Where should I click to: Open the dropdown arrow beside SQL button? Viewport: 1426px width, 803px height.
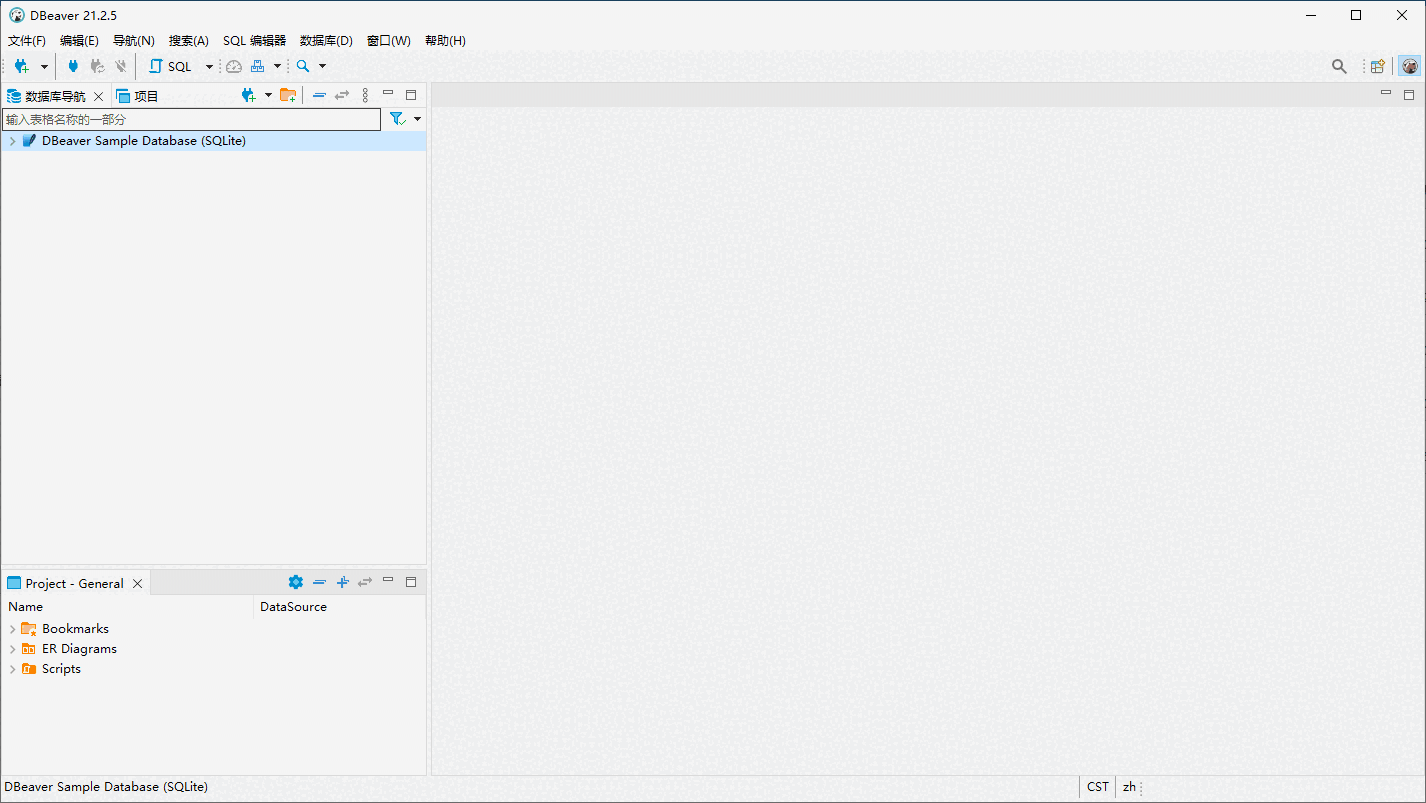click(209, 67)
